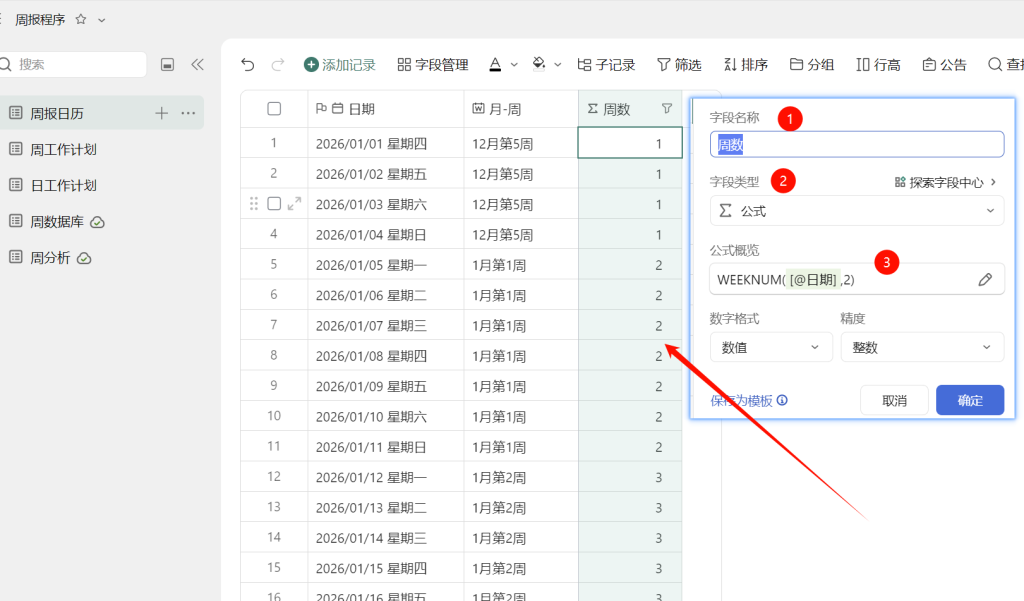Select row number 10 in the table
Viewport: 1024px width, 601px height.
pyautogui.click(x=274, y=416)
